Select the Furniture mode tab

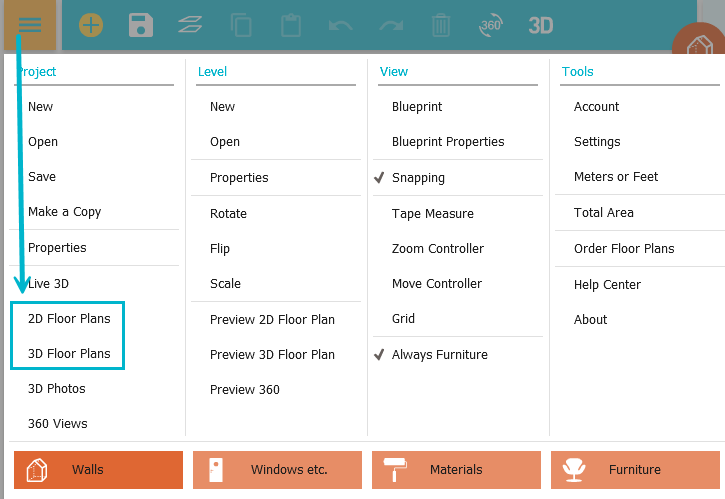pyautogui.click(x=635, y=470)
